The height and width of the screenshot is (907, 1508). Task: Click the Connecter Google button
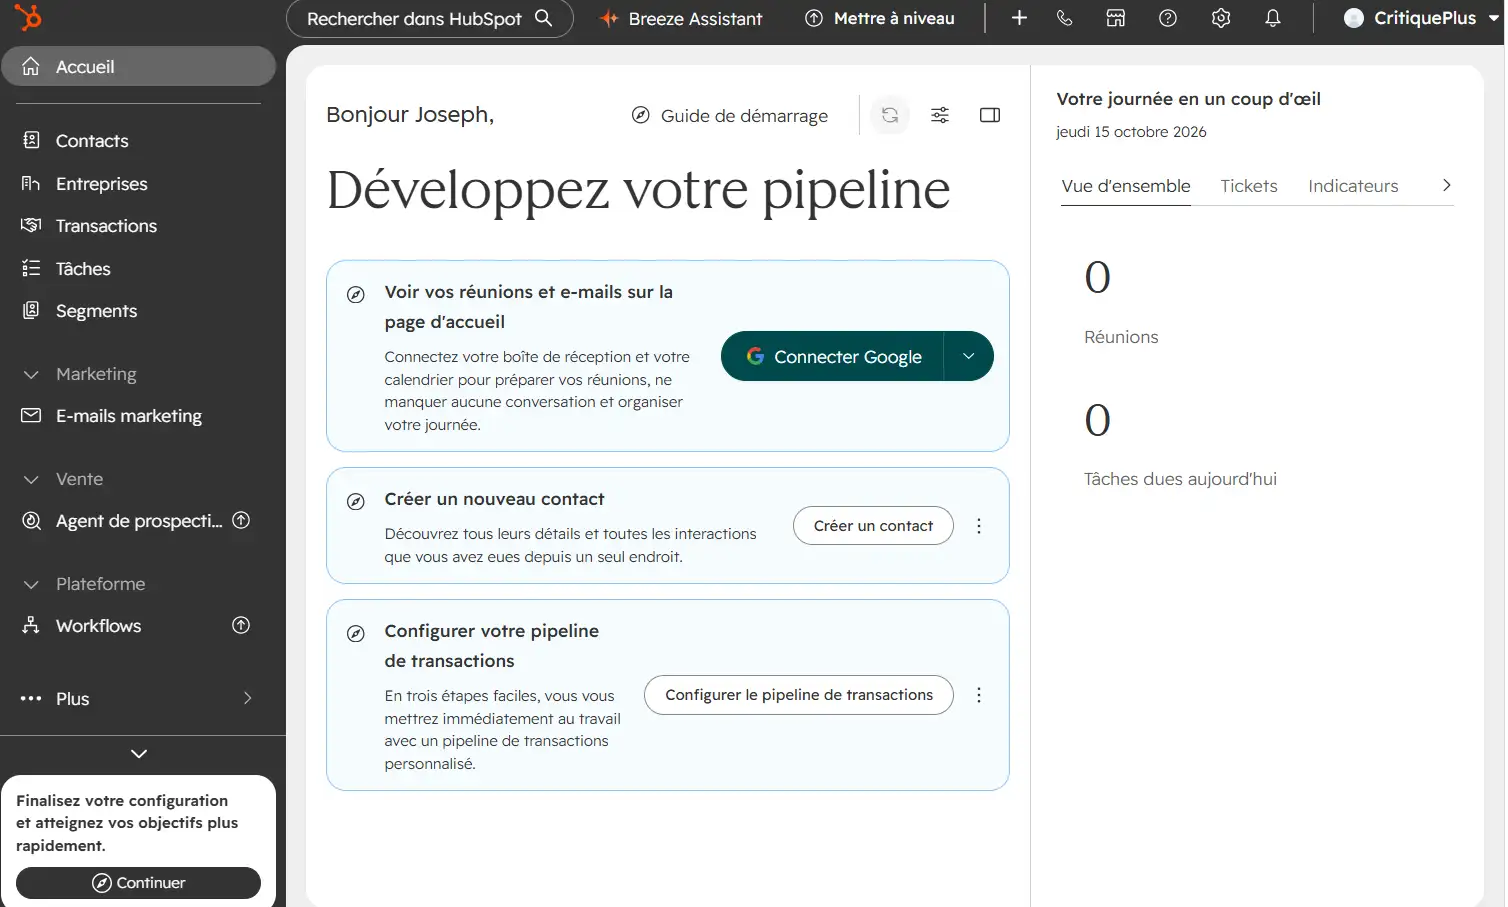tap(832, 356)
